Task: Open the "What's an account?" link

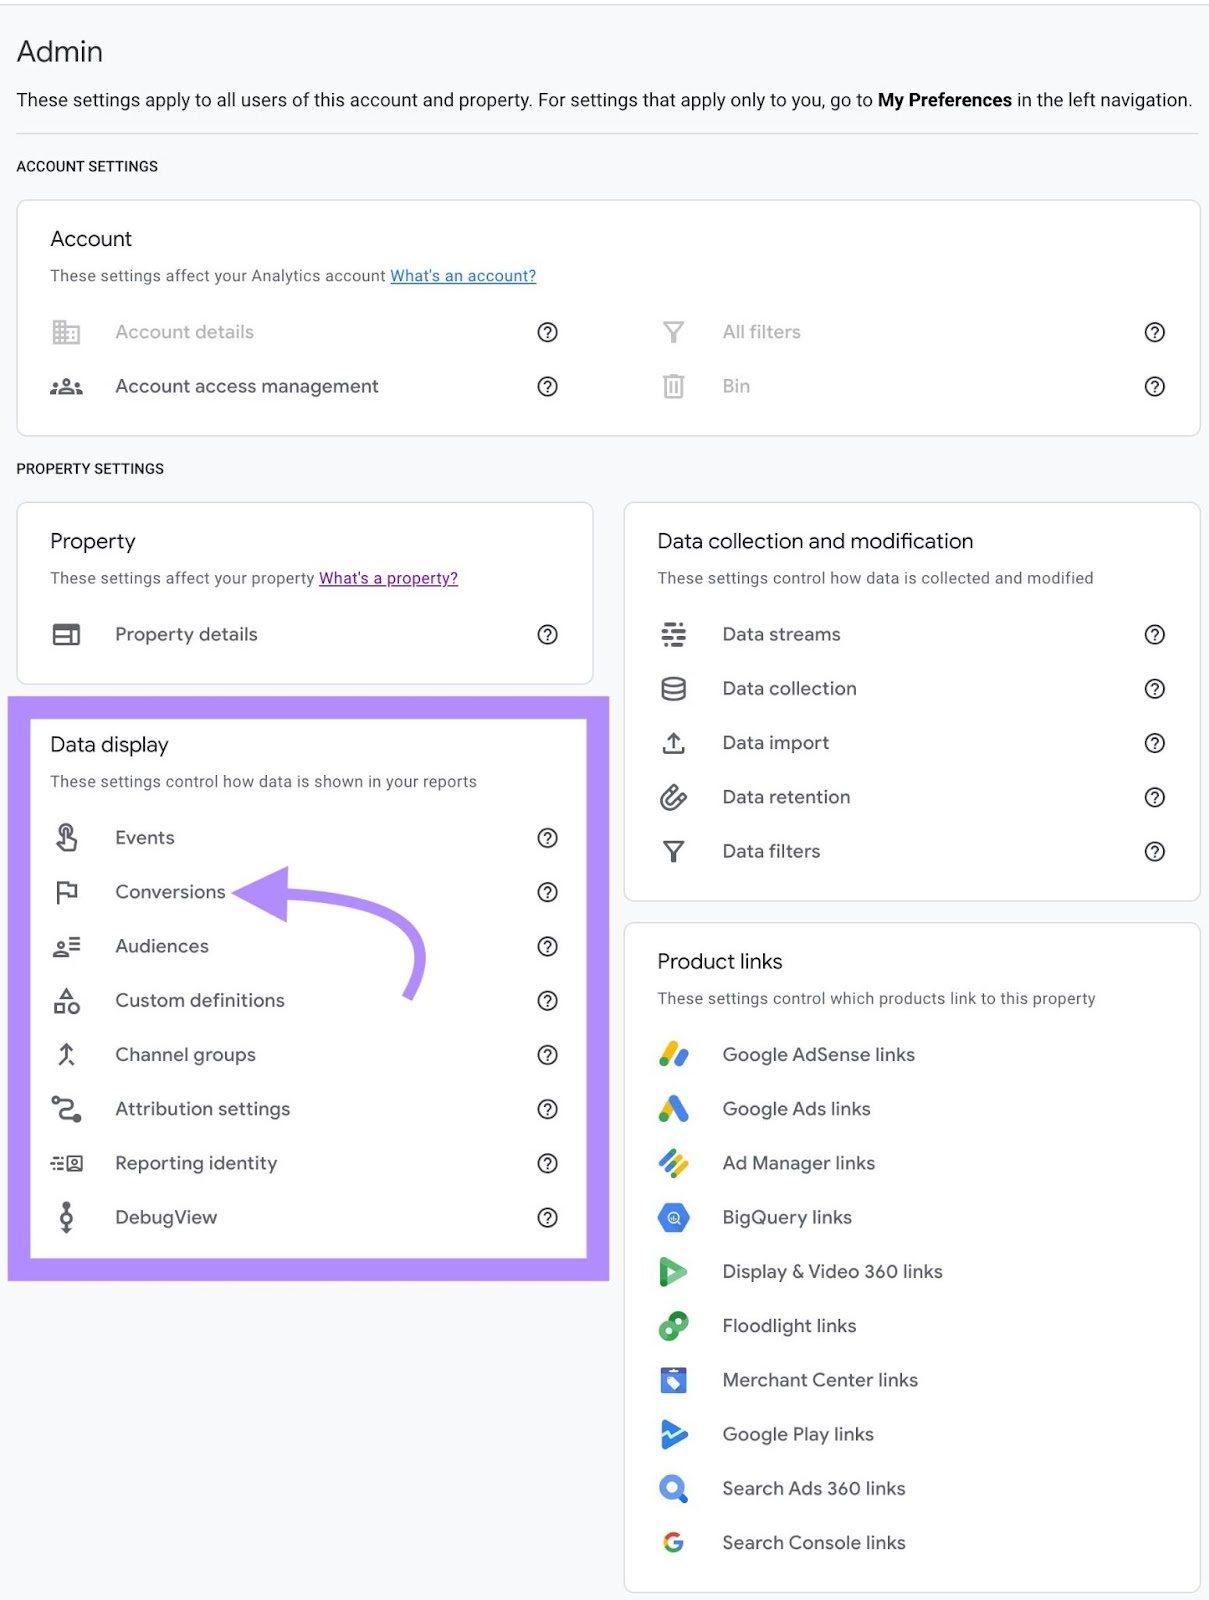Action: (462, 276)
